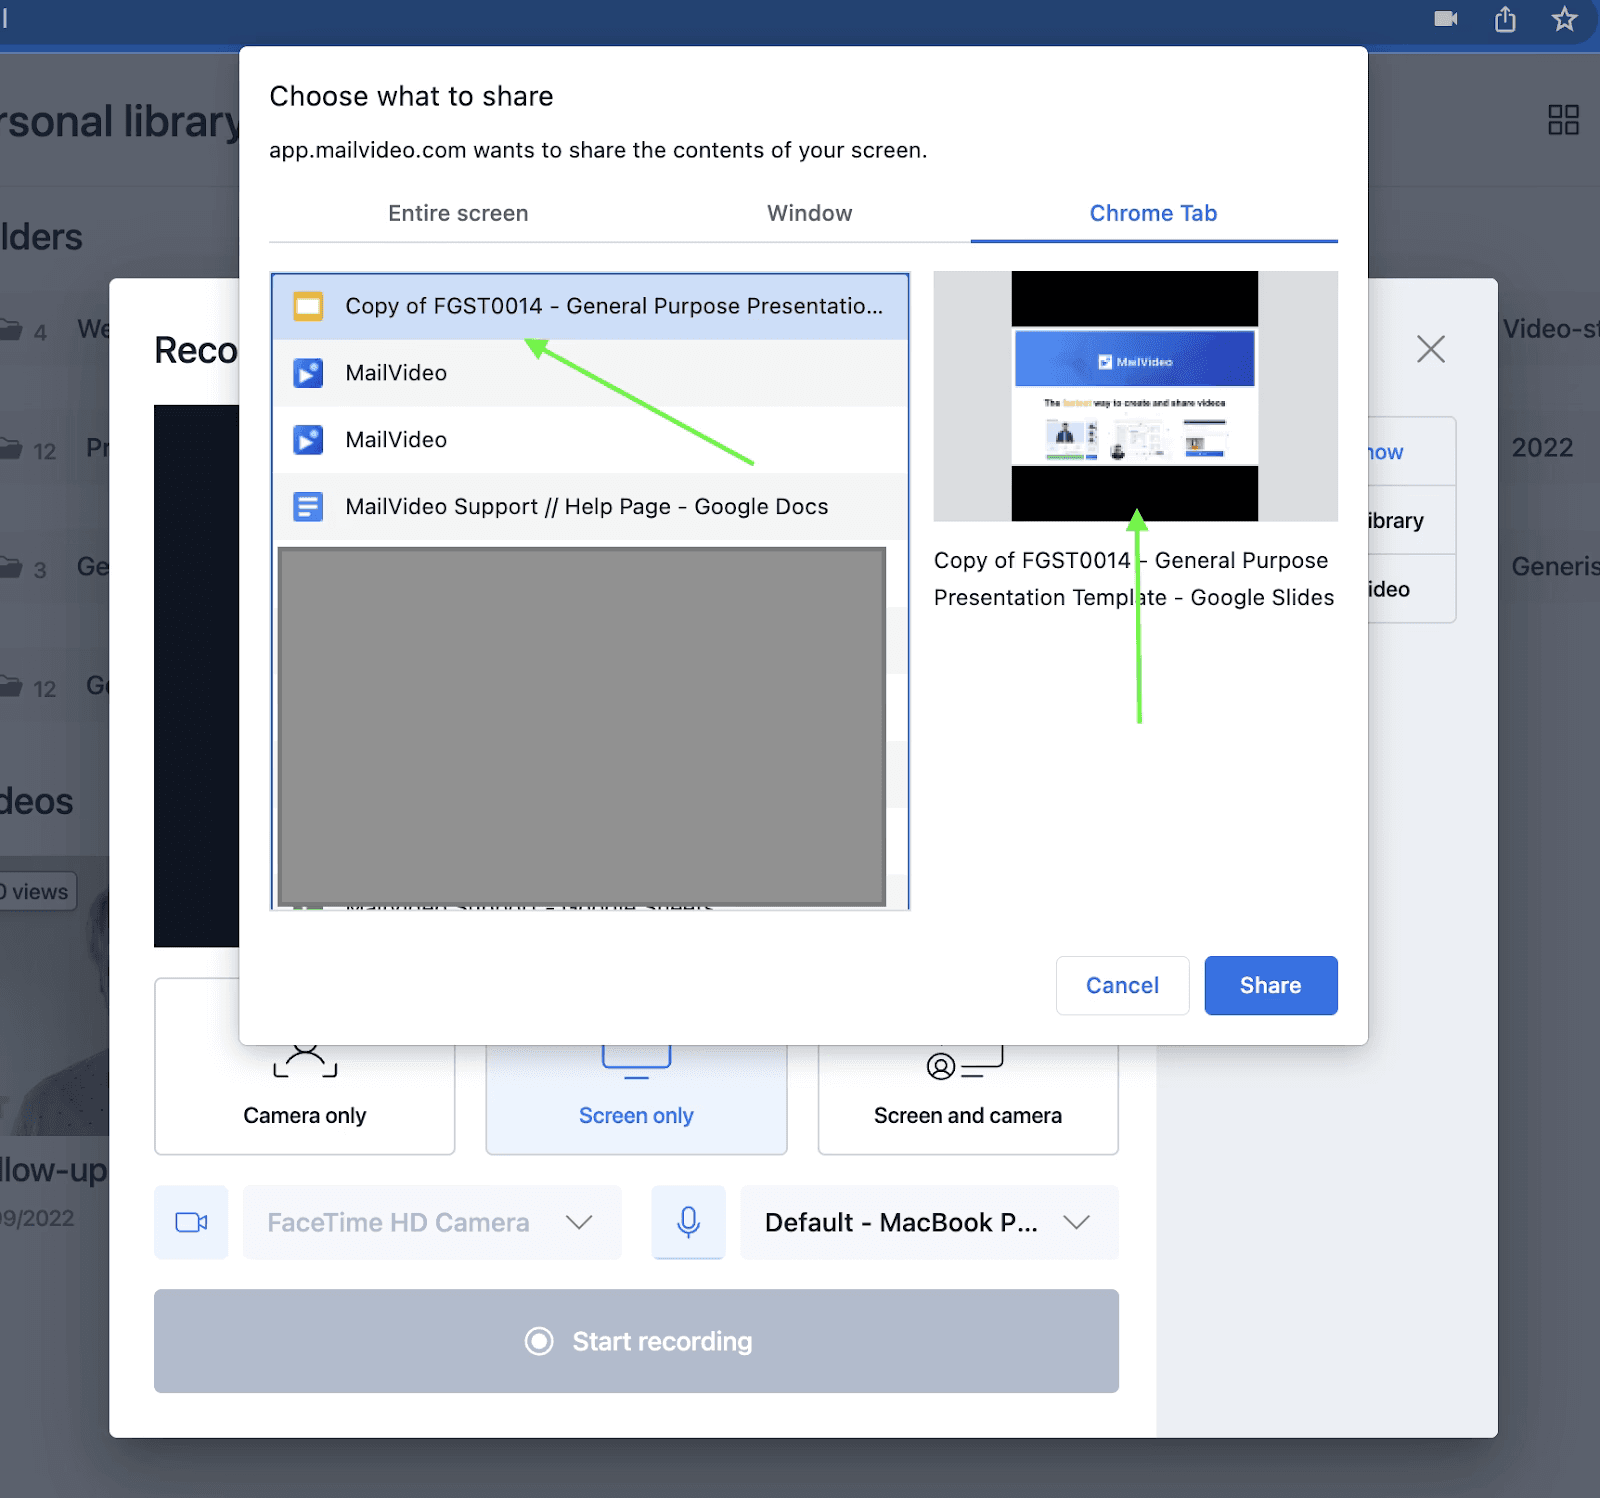Screen dimensions: 1600x1498
Task: Bookmark this page with the star icon
Action: pos(1564,19)
